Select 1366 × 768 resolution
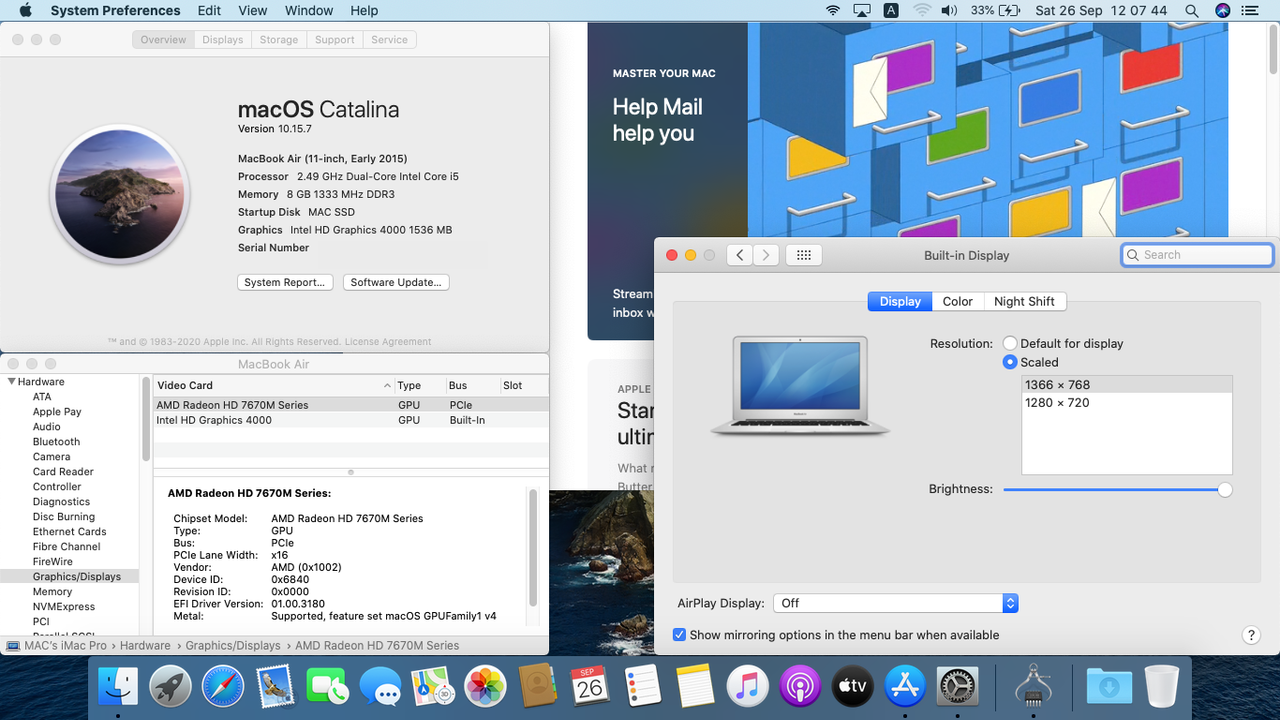This screenshot has height=720, width=1280. click(1127, 385)
